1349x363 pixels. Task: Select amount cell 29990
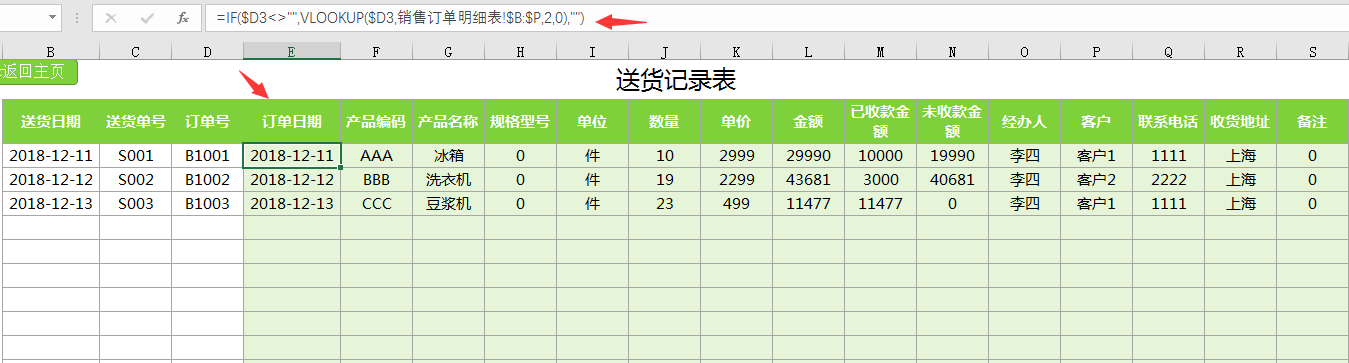[x=808, y=155]
